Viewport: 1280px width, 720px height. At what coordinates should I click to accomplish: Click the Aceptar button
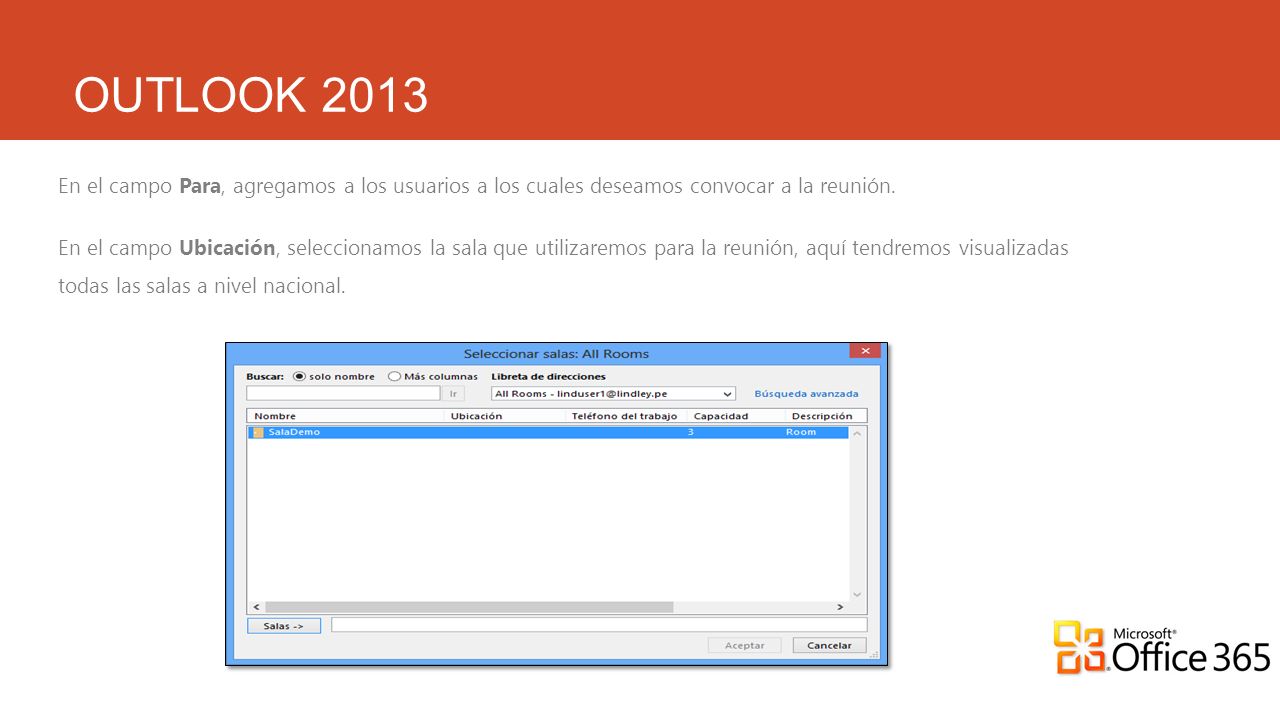tap(744, 645)
